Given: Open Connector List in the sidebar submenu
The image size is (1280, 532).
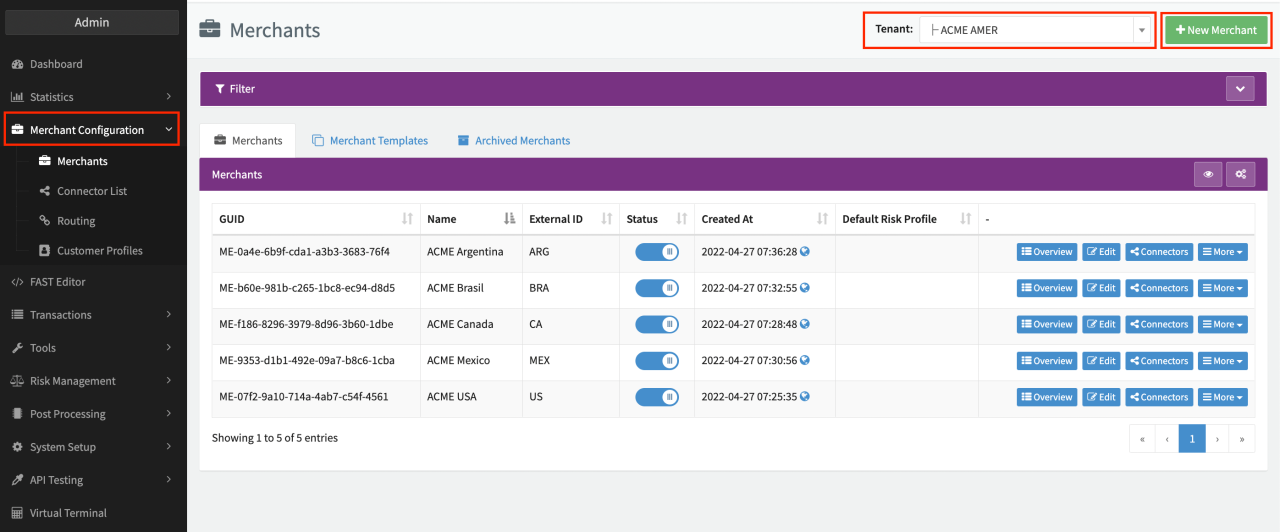Looking at the screenshot, I should point(92,191).
